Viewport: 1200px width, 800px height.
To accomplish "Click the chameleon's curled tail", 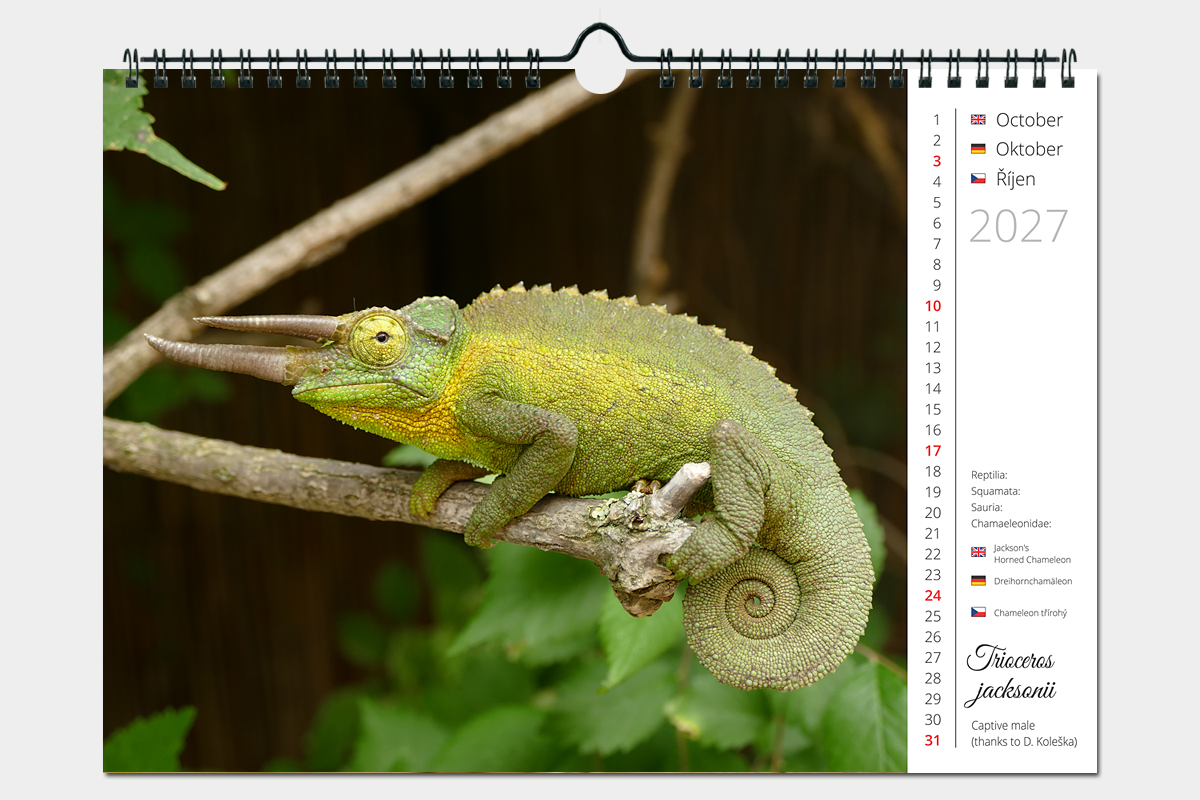I will pyautogui.click(x=760, y=600).
